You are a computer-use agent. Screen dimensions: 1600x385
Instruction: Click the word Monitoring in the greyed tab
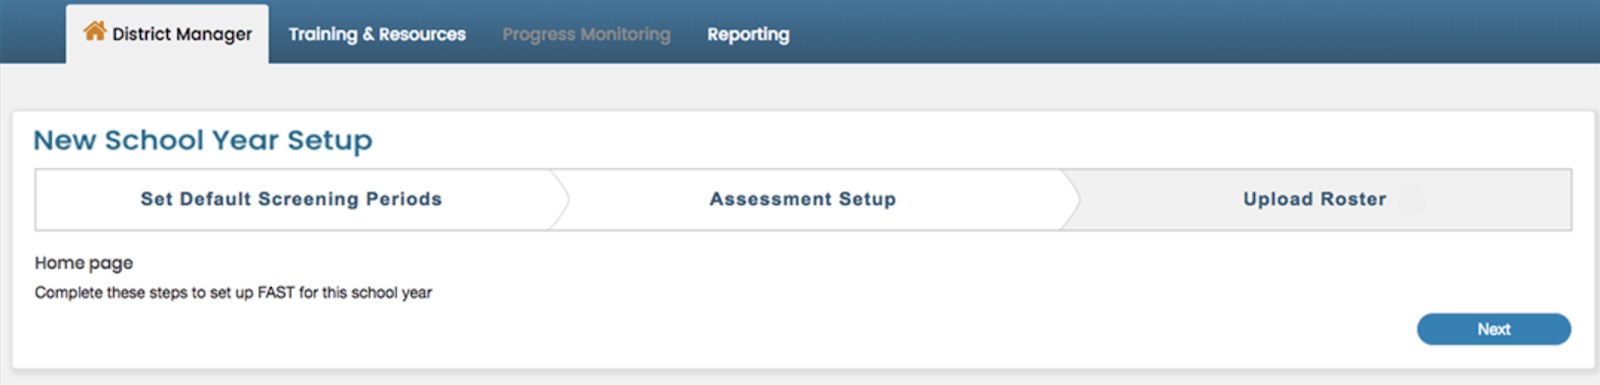coord(626,35)
